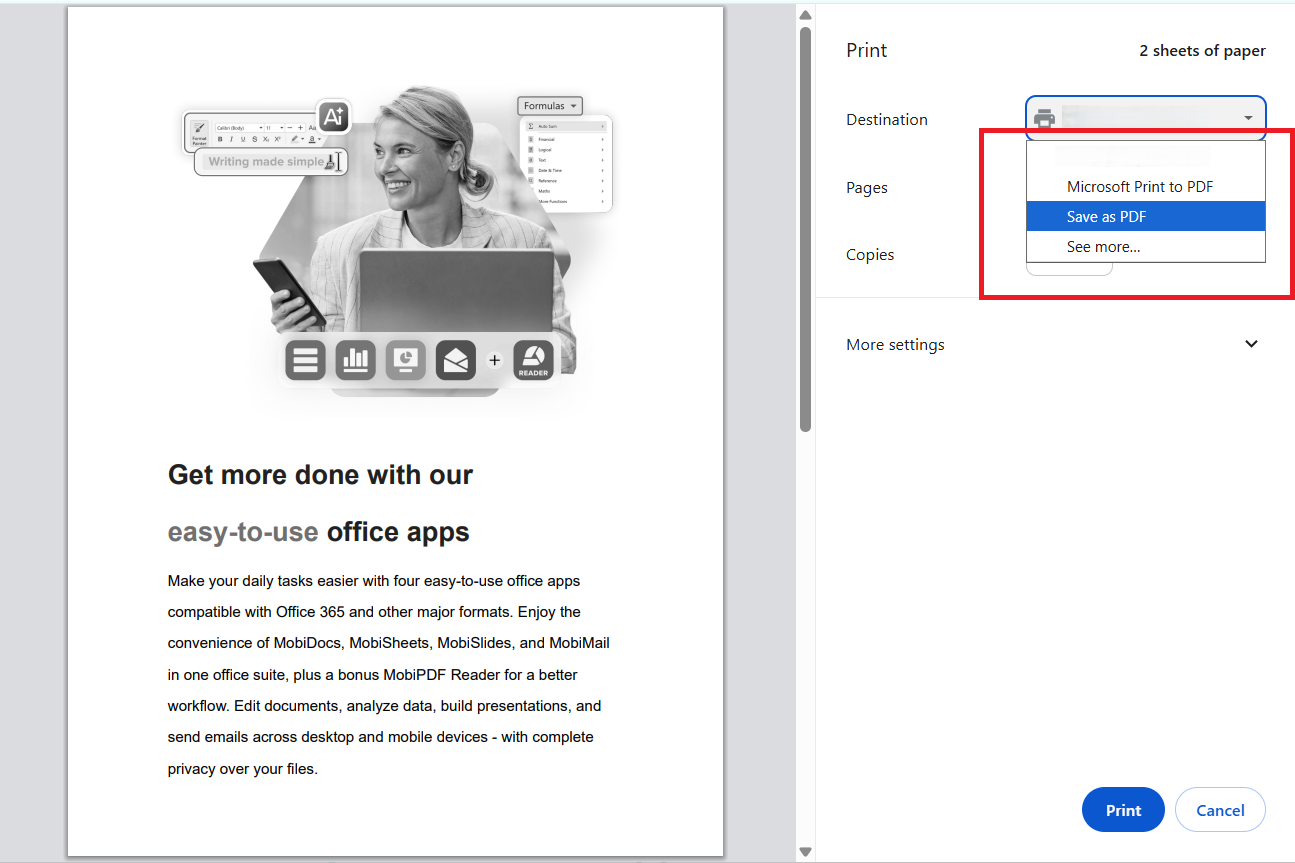The height and width of the screenshot is (863, 1295).
Task: Click the MobiSlides pie-chart app icon in preview
Action: pos(405,360)
